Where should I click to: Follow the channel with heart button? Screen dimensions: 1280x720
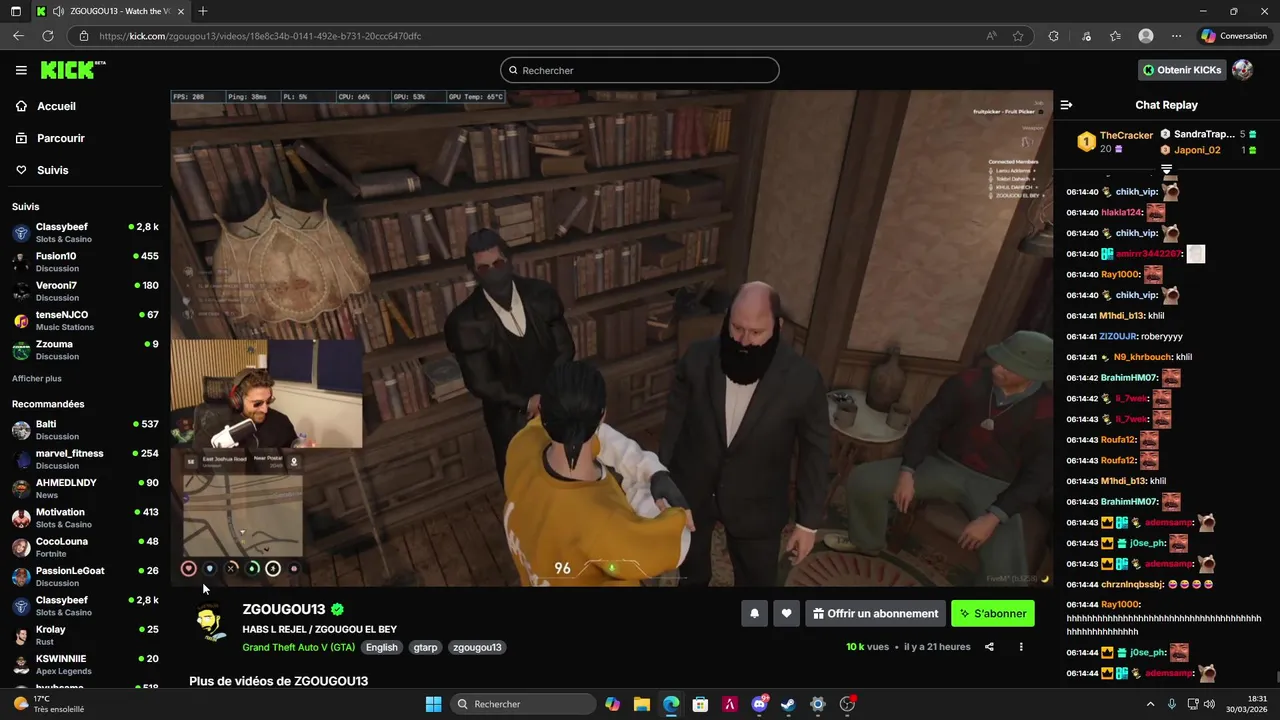[x=787, y=614]
